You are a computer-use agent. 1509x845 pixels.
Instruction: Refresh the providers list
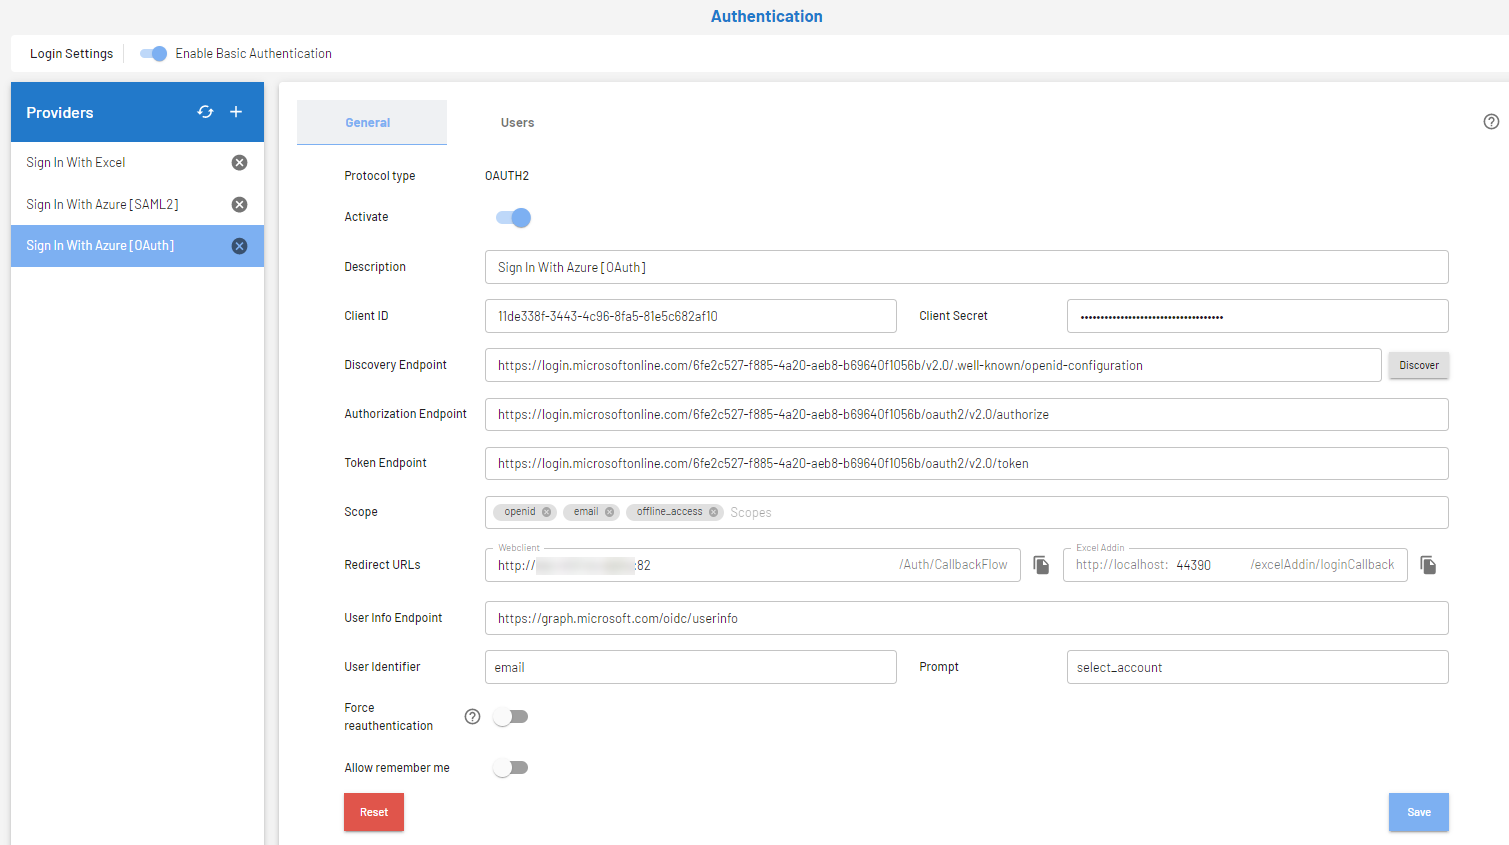point(205,112)
